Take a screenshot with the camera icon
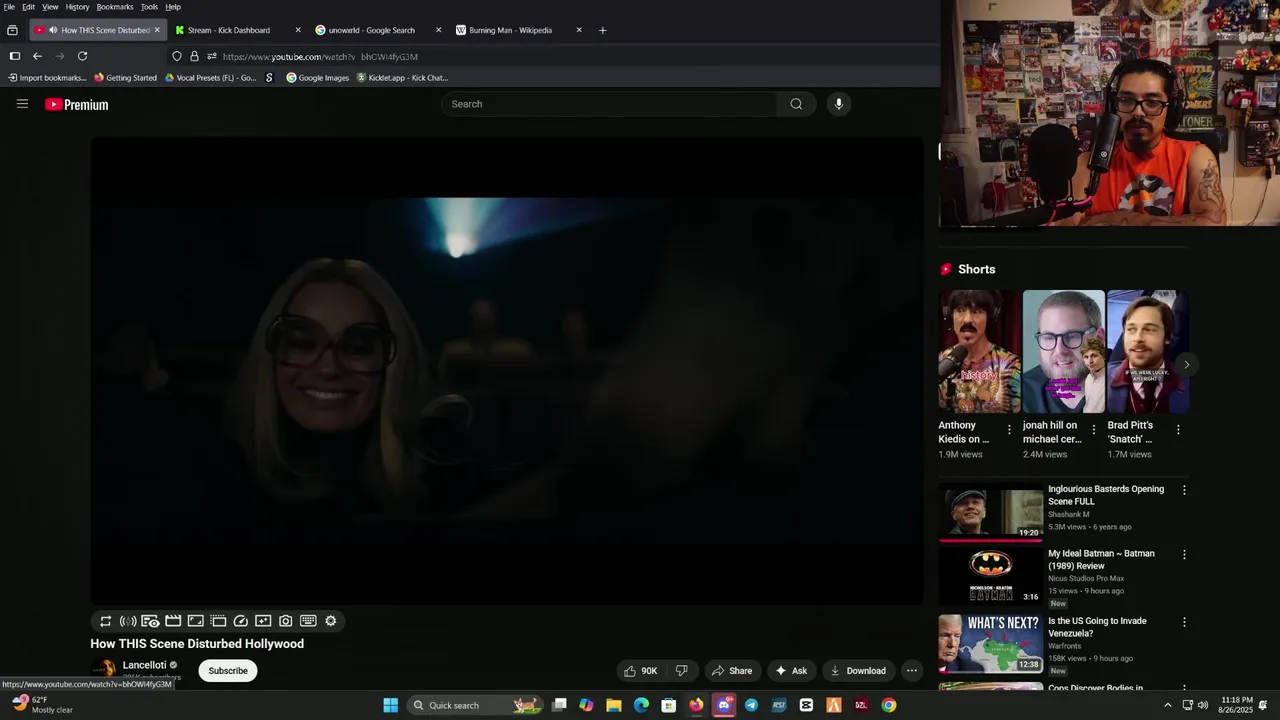The height and width of the screenshot is (720, 1280). point(286,621)
